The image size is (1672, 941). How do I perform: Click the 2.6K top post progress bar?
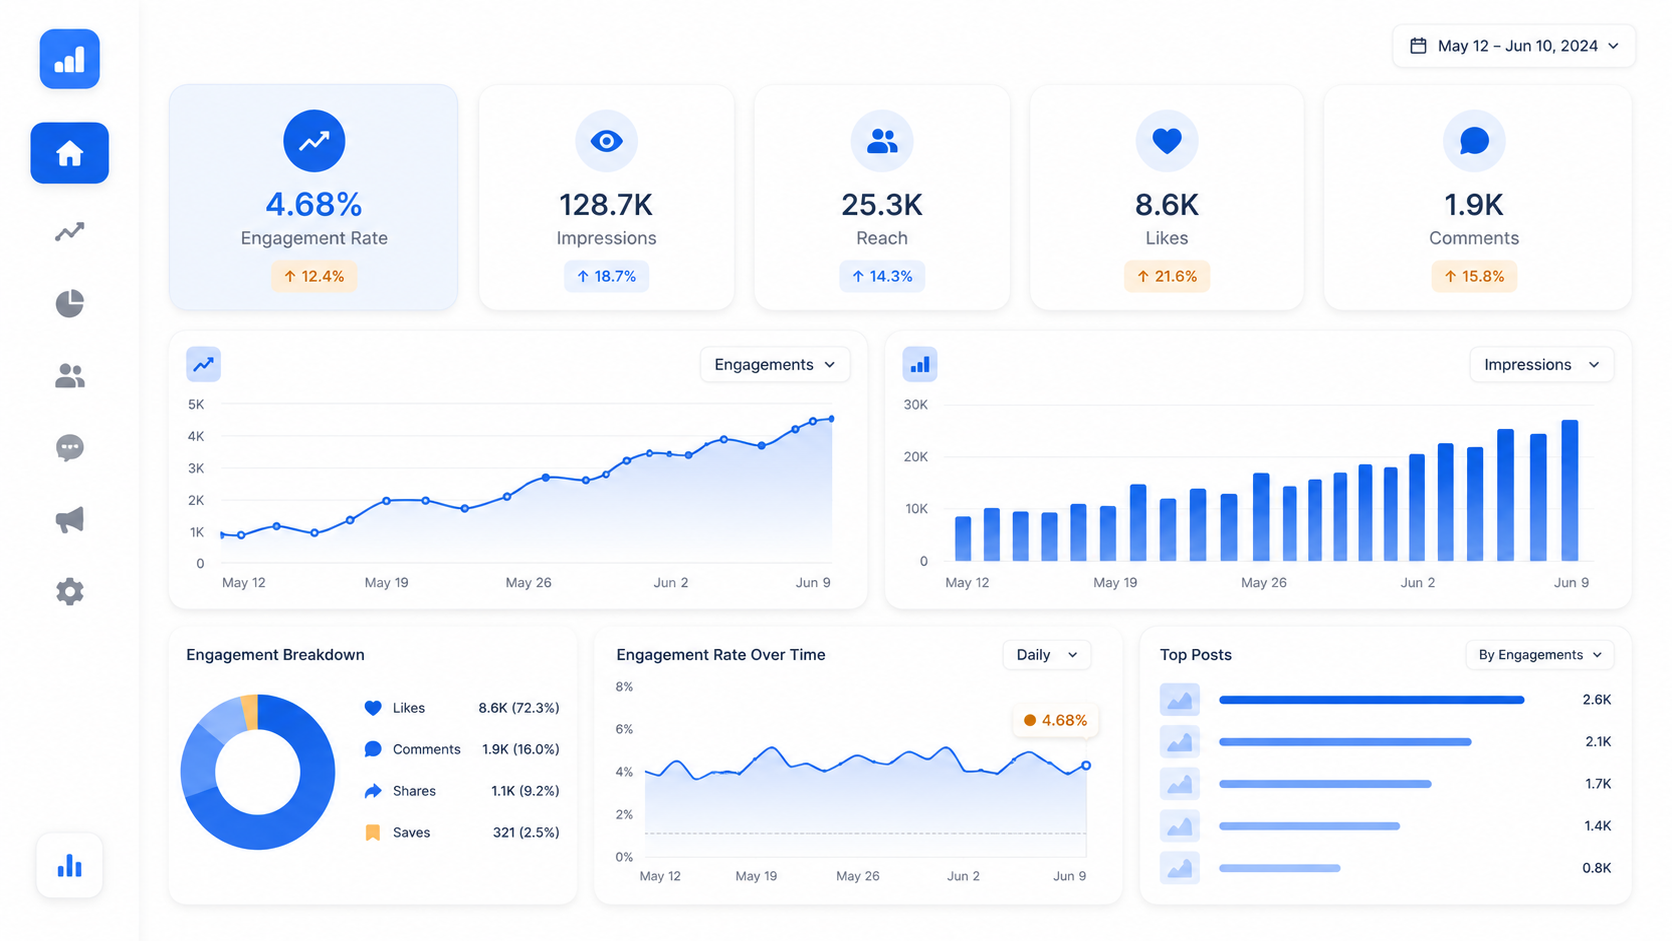click(1372, 700)
